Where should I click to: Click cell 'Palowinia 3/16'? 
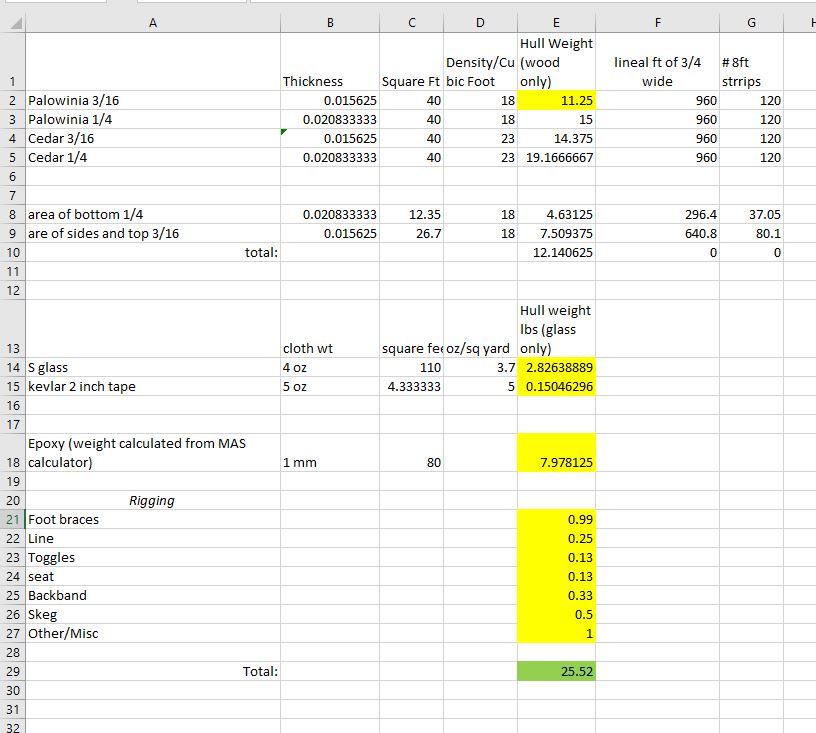[x=153, y=100]
